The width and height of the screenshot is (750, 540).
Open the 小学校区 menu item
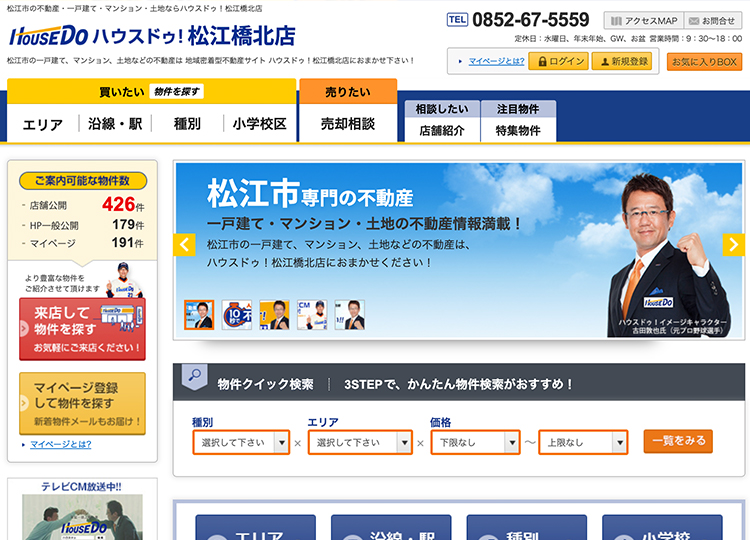(259, 124)
